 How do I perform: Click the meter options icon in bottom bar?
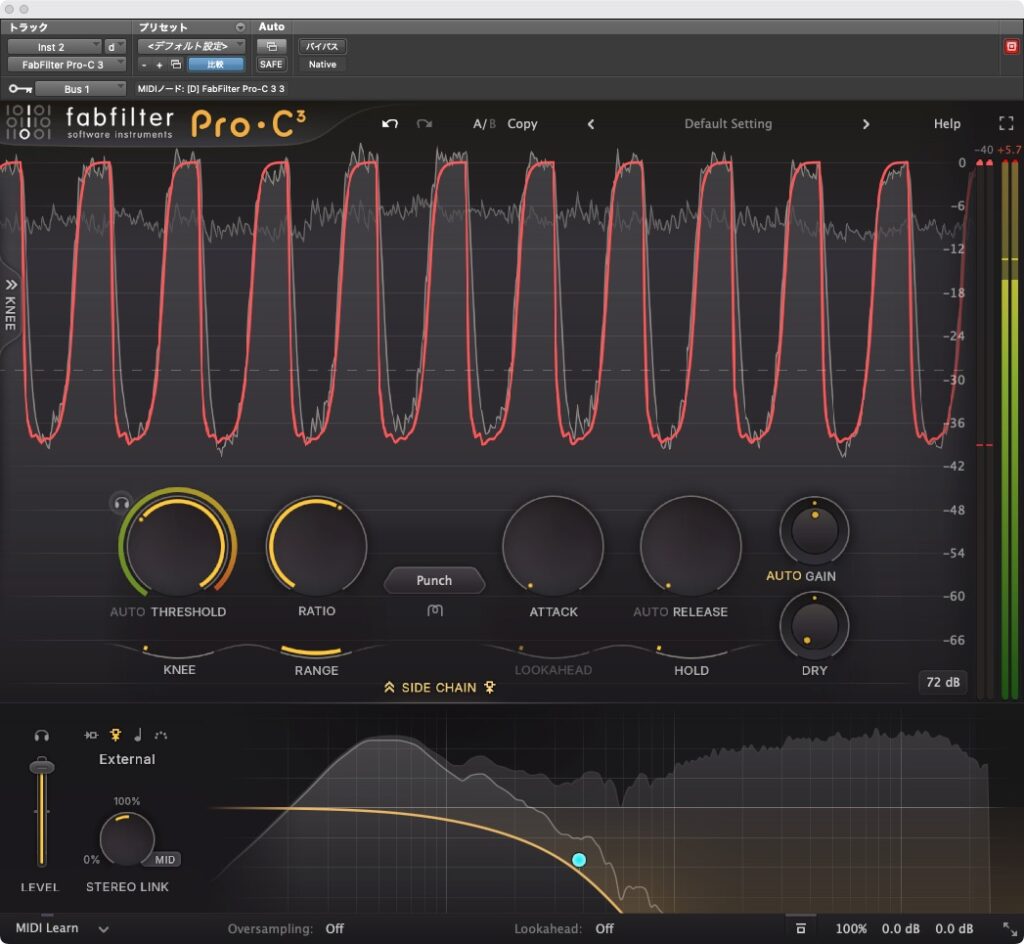(801, 928)
